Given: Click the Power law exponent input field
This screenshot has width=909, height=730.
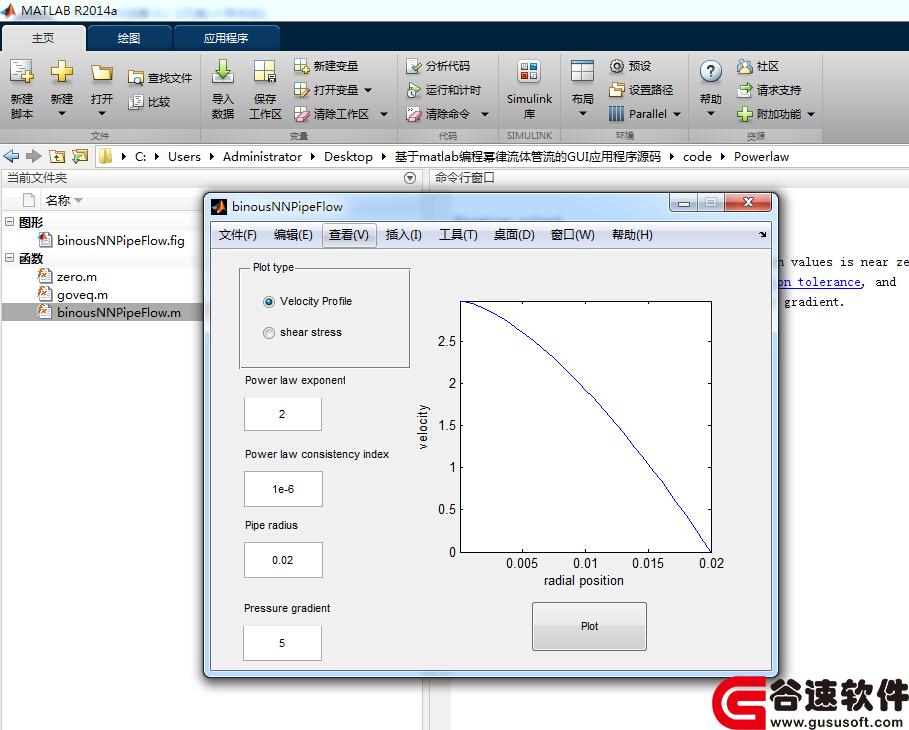Looking at the screenshot, I should click(x=283, y=414).
